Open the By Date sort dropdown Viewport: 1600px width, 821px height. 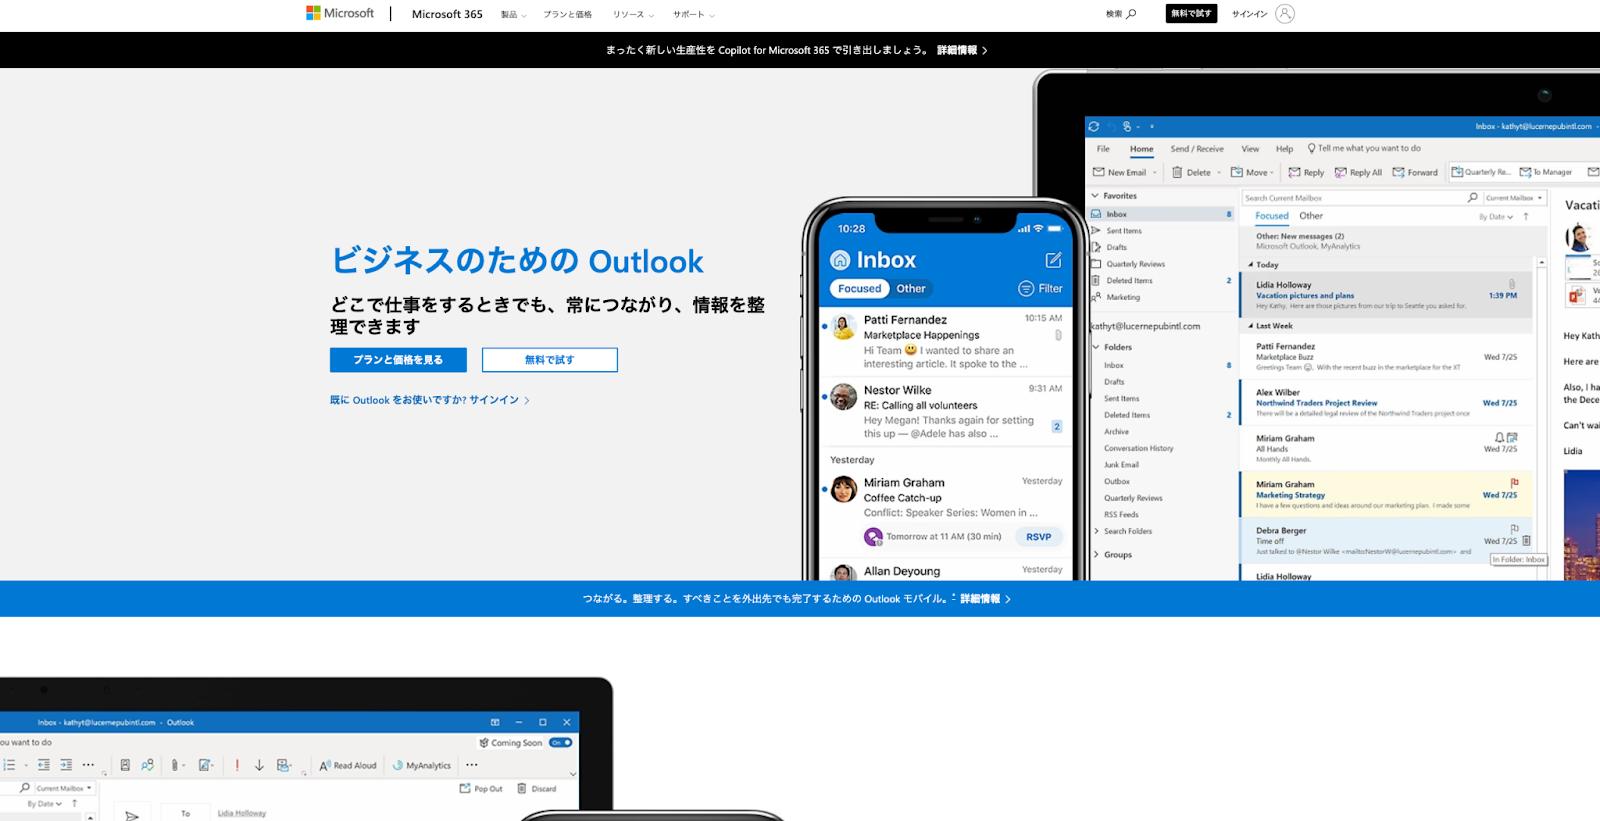pyautogui.click(x=1496, y=217)
